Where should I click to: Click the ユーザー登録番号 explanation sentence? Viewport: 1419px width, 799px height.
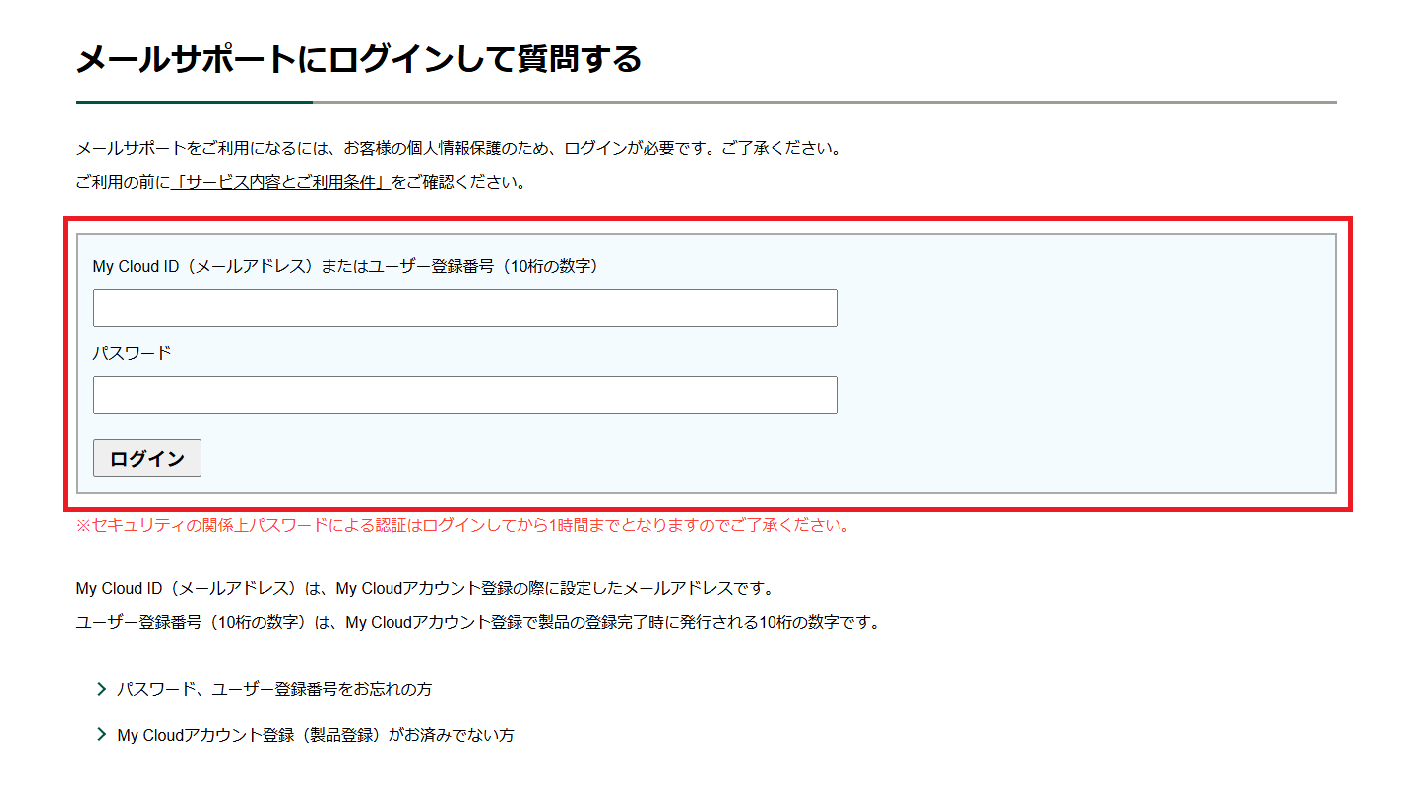click(x=478, y=622)
